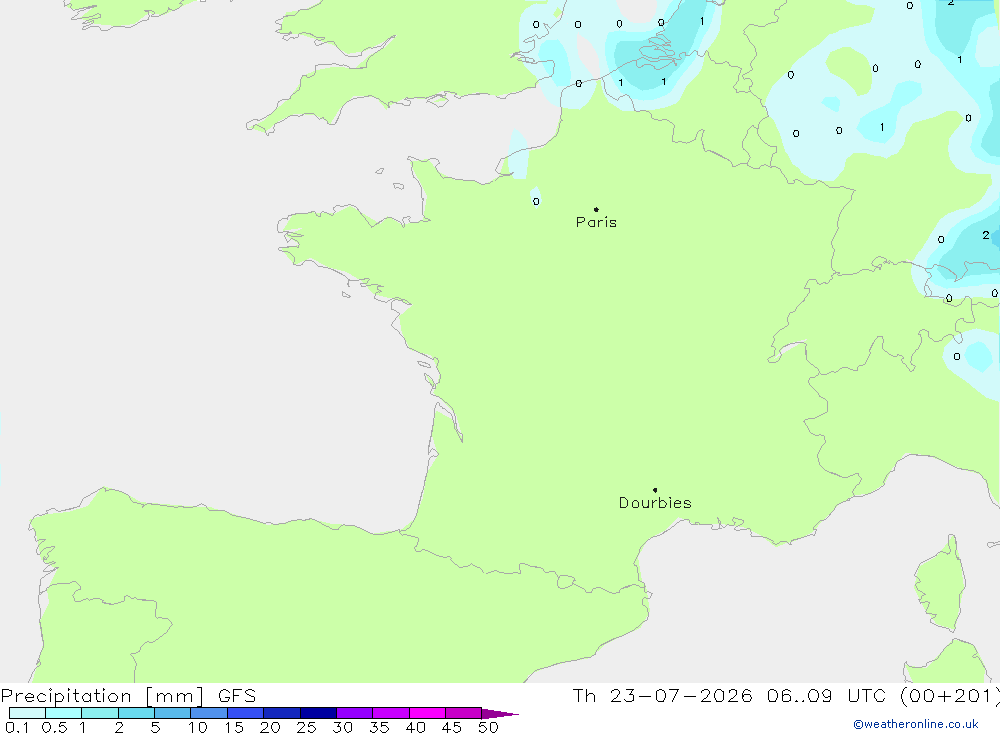Click the 'Th' weekday abbreviation text
1000x733 pixels.
click(x=584, y=696)
